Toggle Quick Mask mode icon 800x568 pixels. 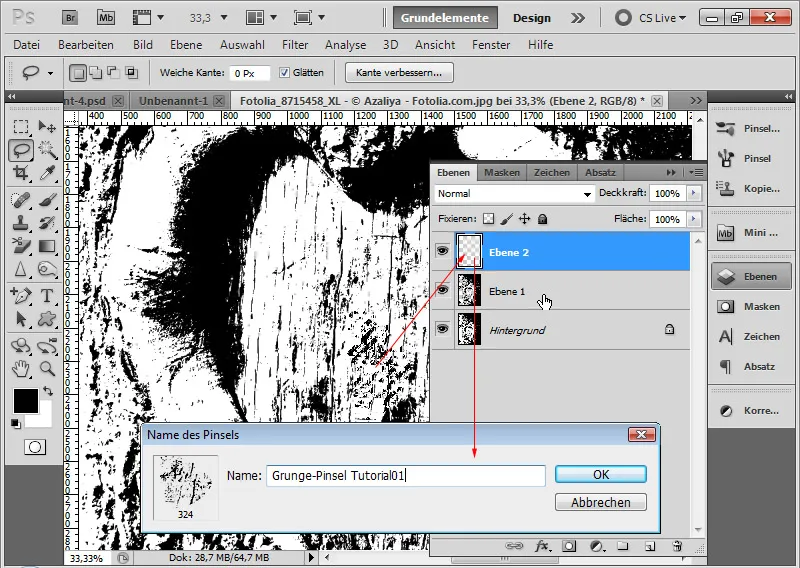35,447
